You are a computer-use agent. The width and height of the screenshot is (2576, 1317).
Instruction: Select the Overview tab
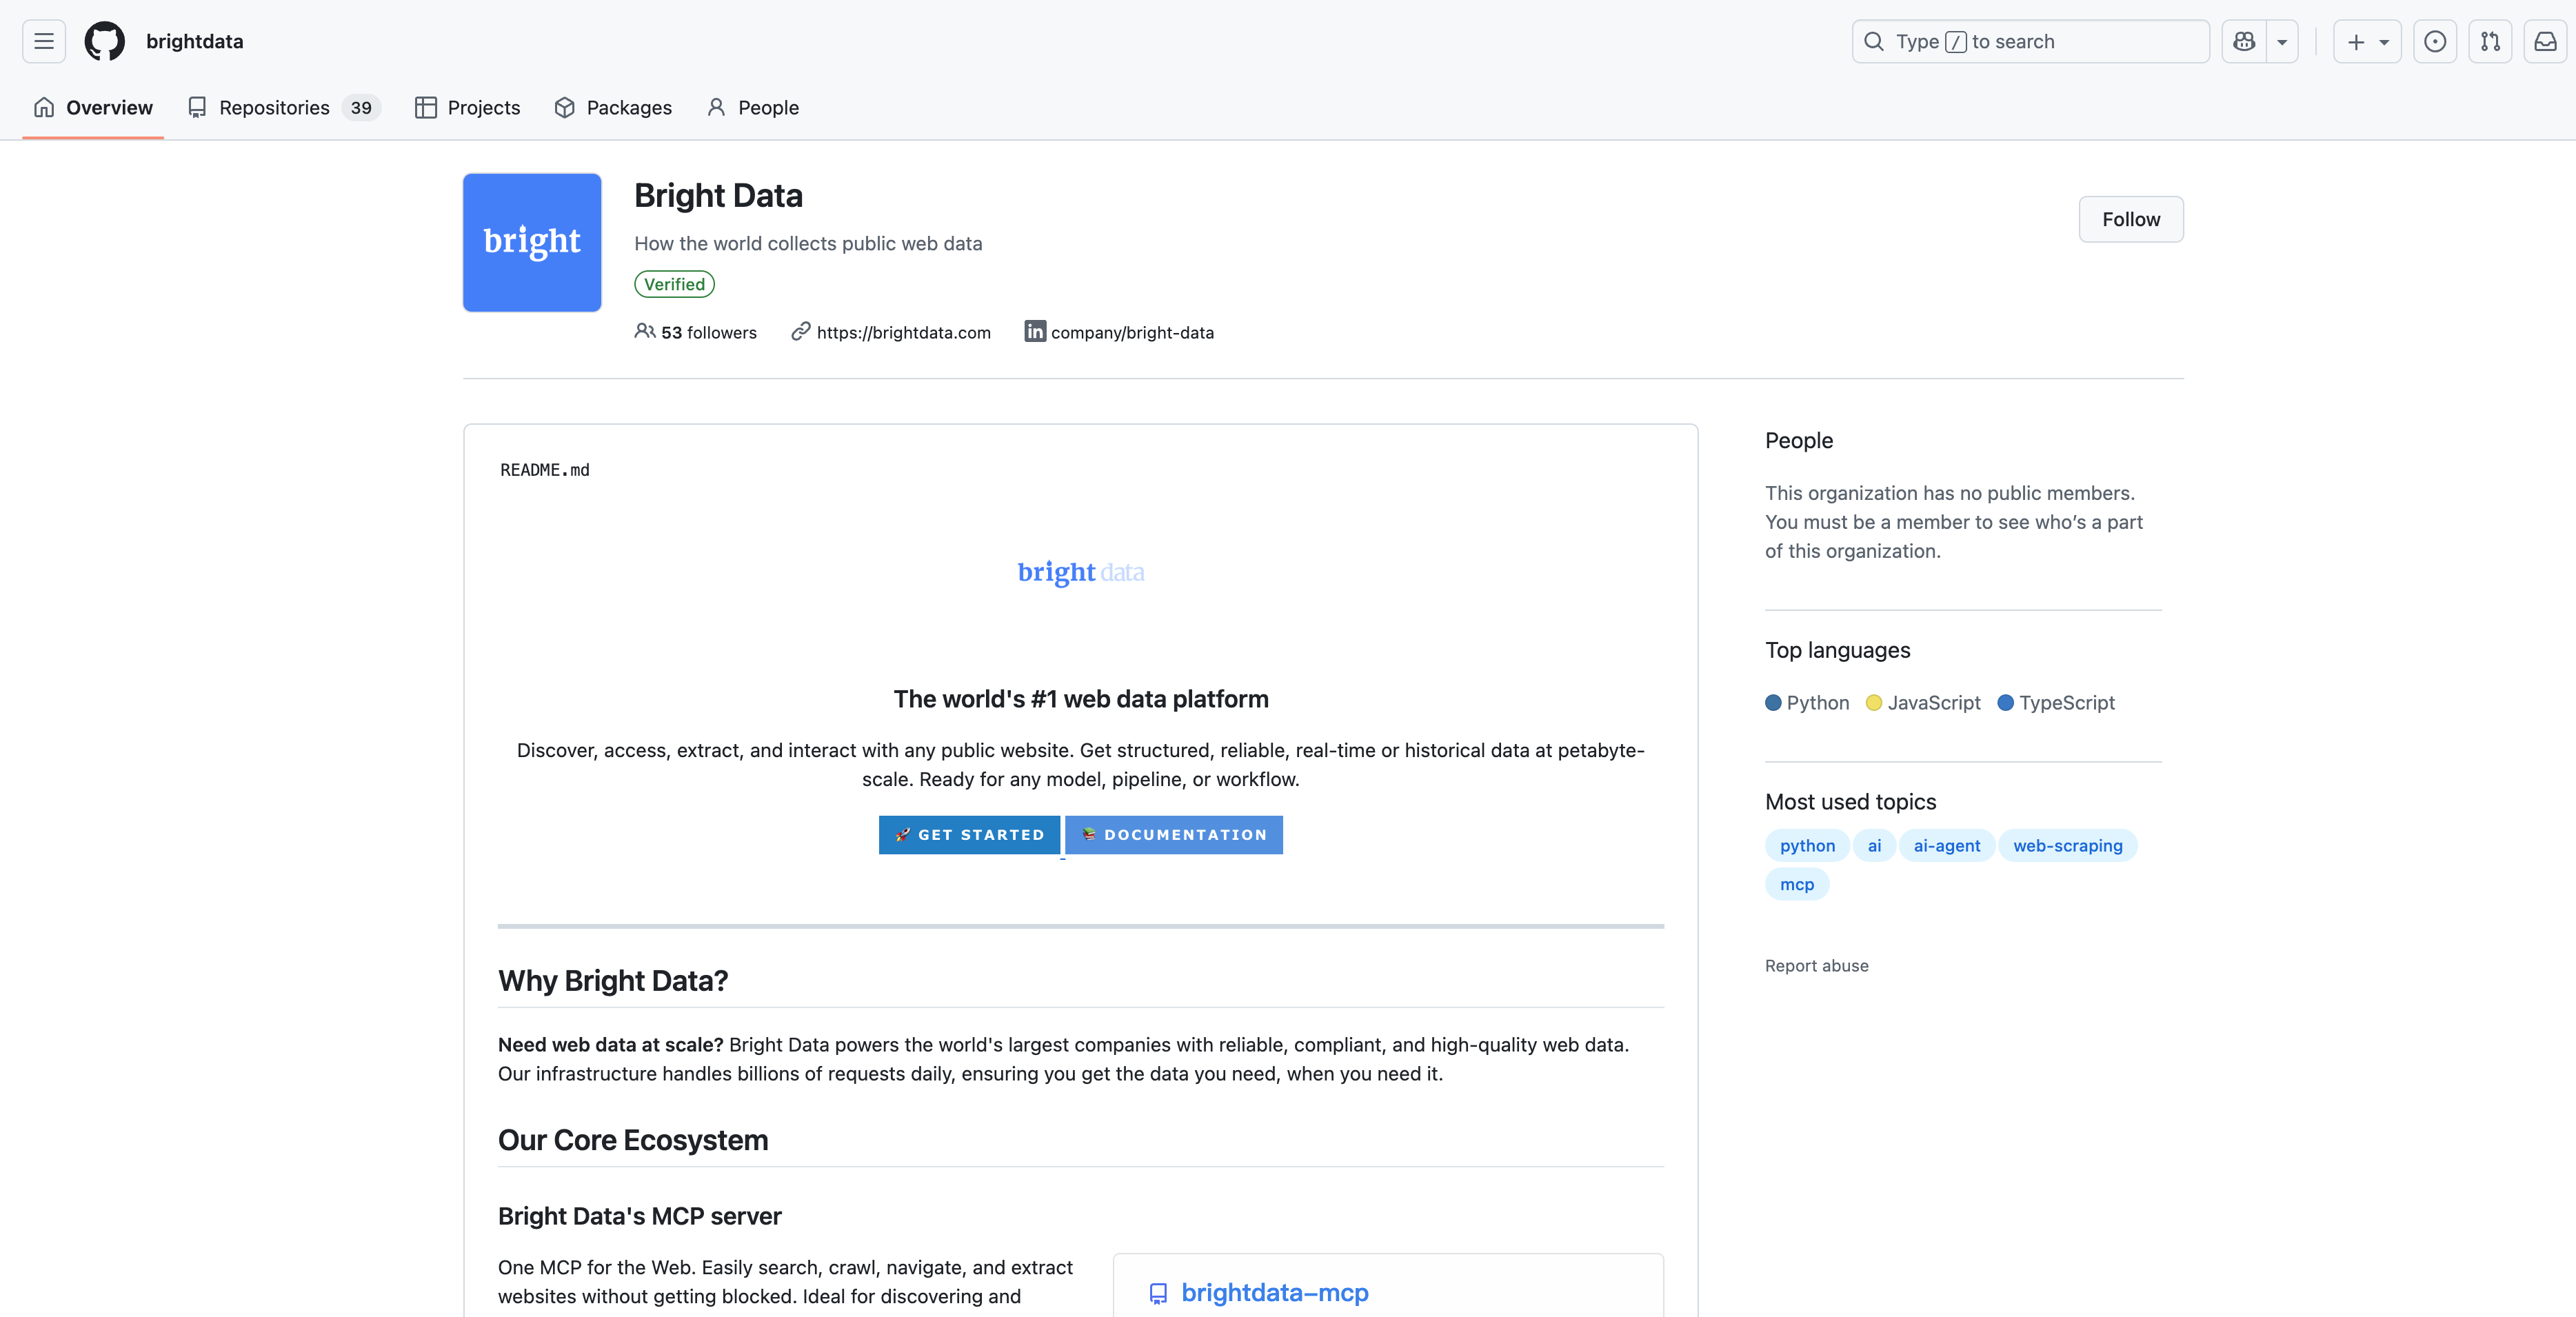[93, 107]
